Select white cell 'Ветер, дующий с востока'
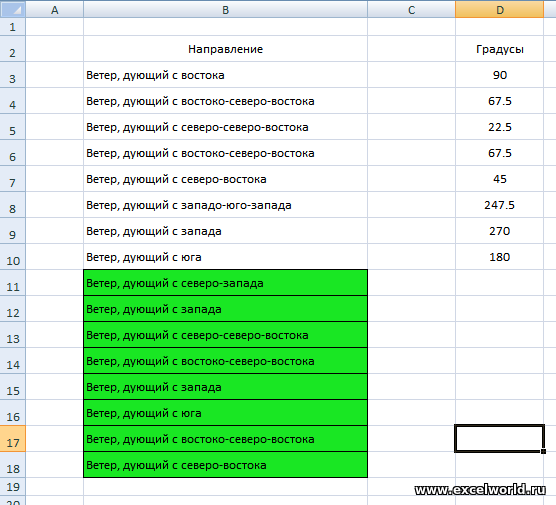The height and width of the screenshot is (505, 556). [226, 75]
